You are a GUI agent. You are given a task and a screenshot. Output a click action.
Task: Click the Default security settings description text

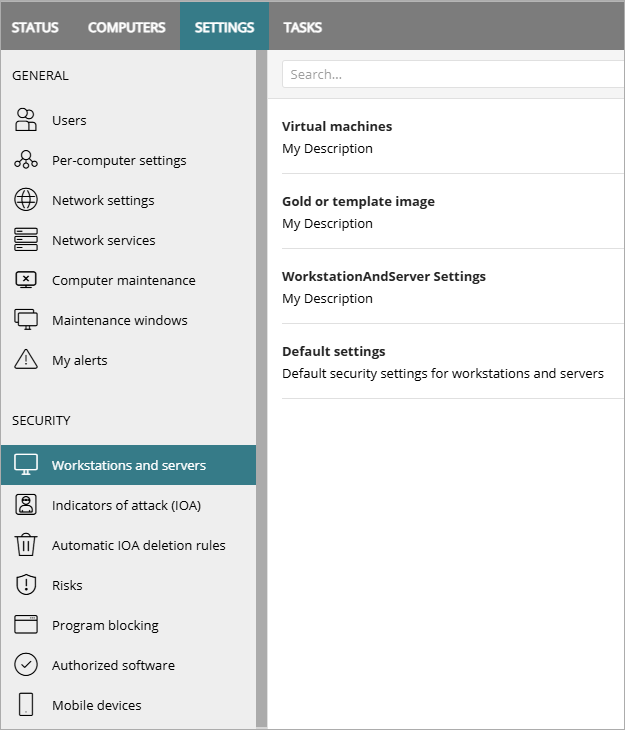click(443, 373)
